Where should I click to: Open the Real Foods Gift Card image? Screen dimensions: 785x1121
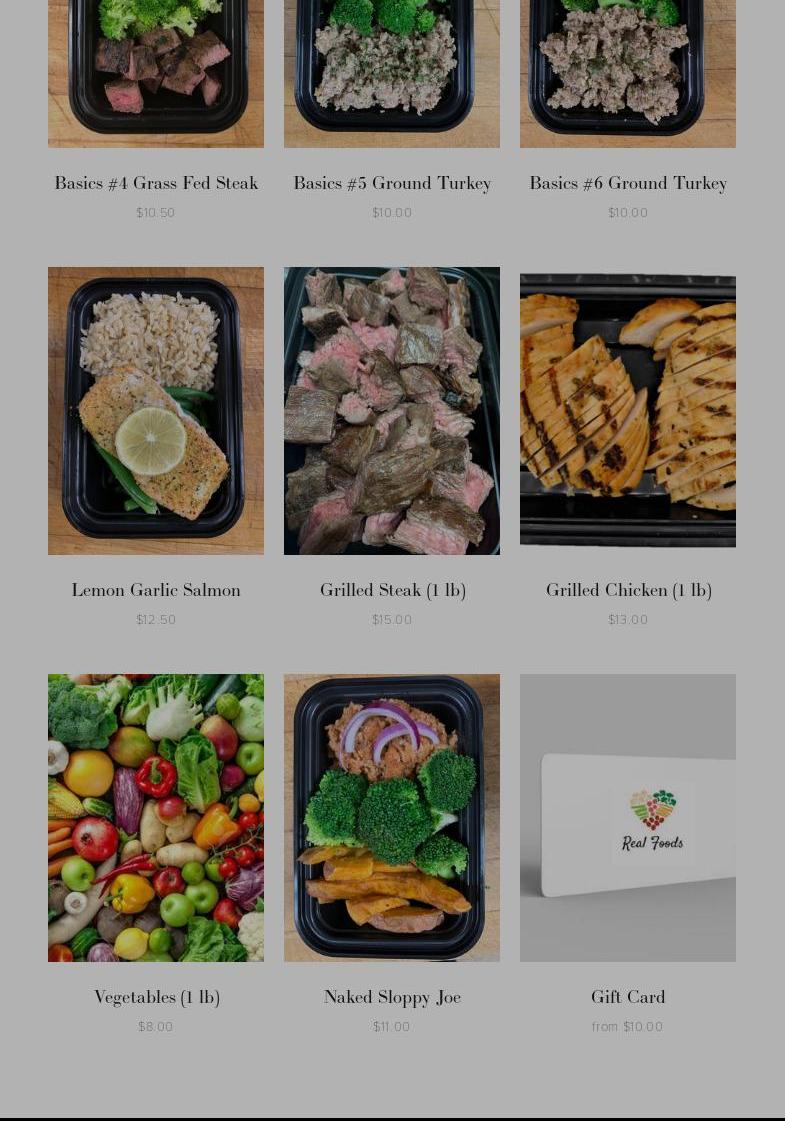tap(628, 818)
